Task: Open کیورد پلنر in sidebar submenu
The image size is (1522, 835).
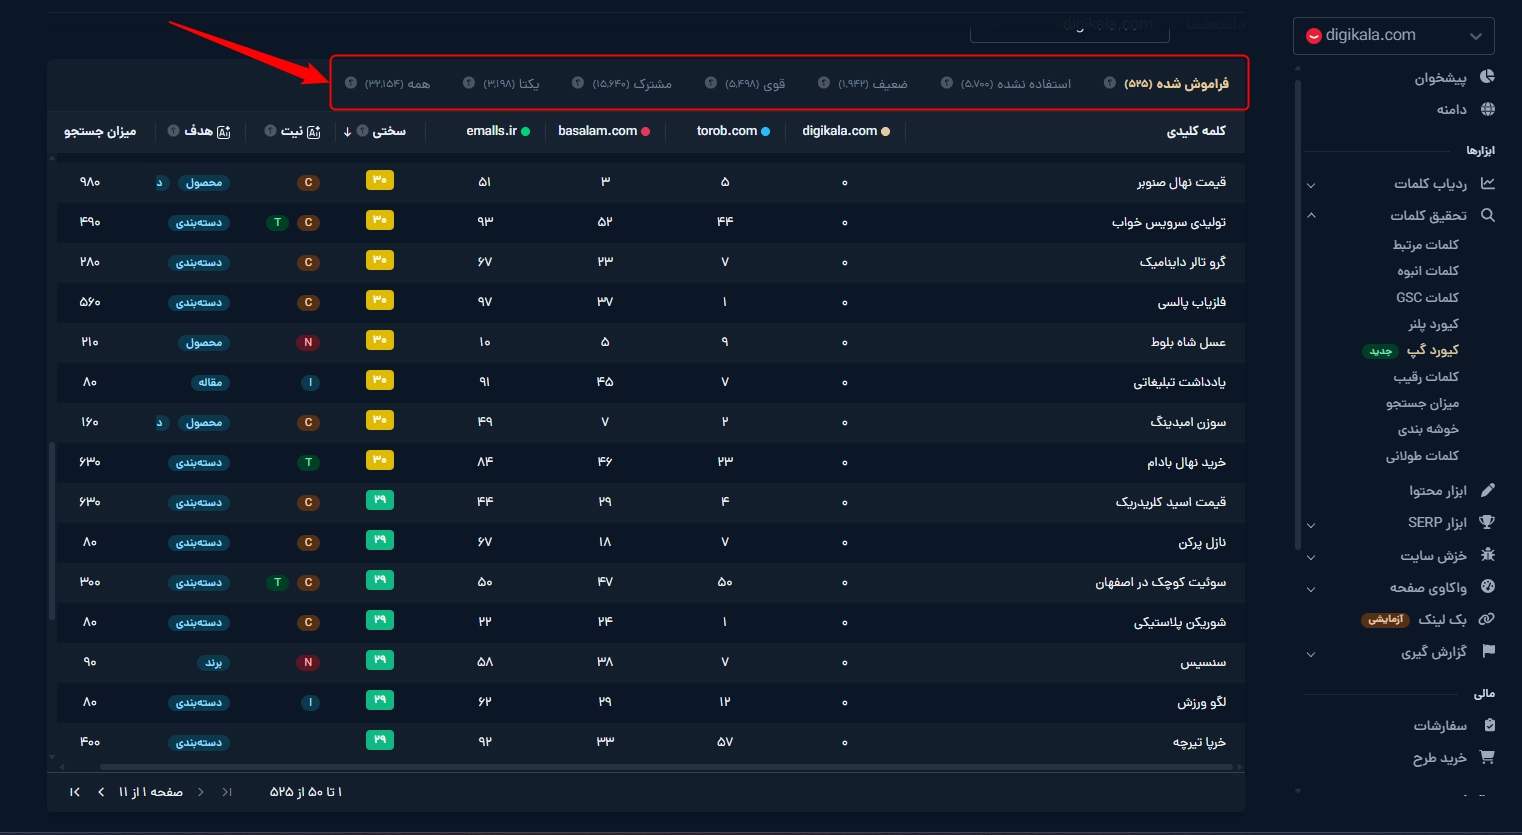Action: pyautogui.click(x=1434, y=324)
